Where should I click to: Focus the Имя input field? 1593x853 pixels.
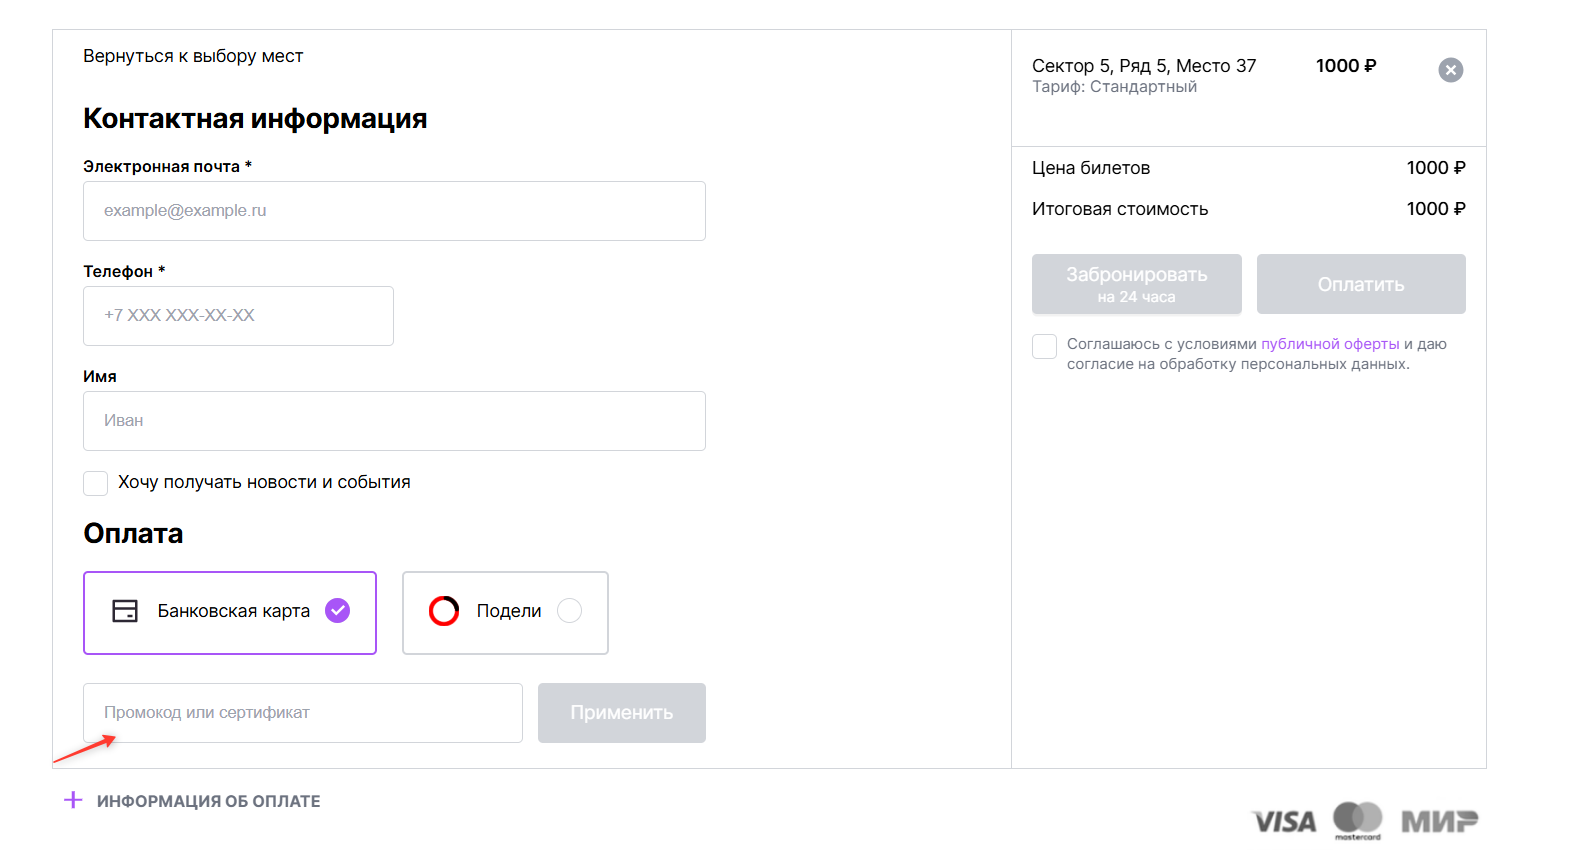coord(394,421)
